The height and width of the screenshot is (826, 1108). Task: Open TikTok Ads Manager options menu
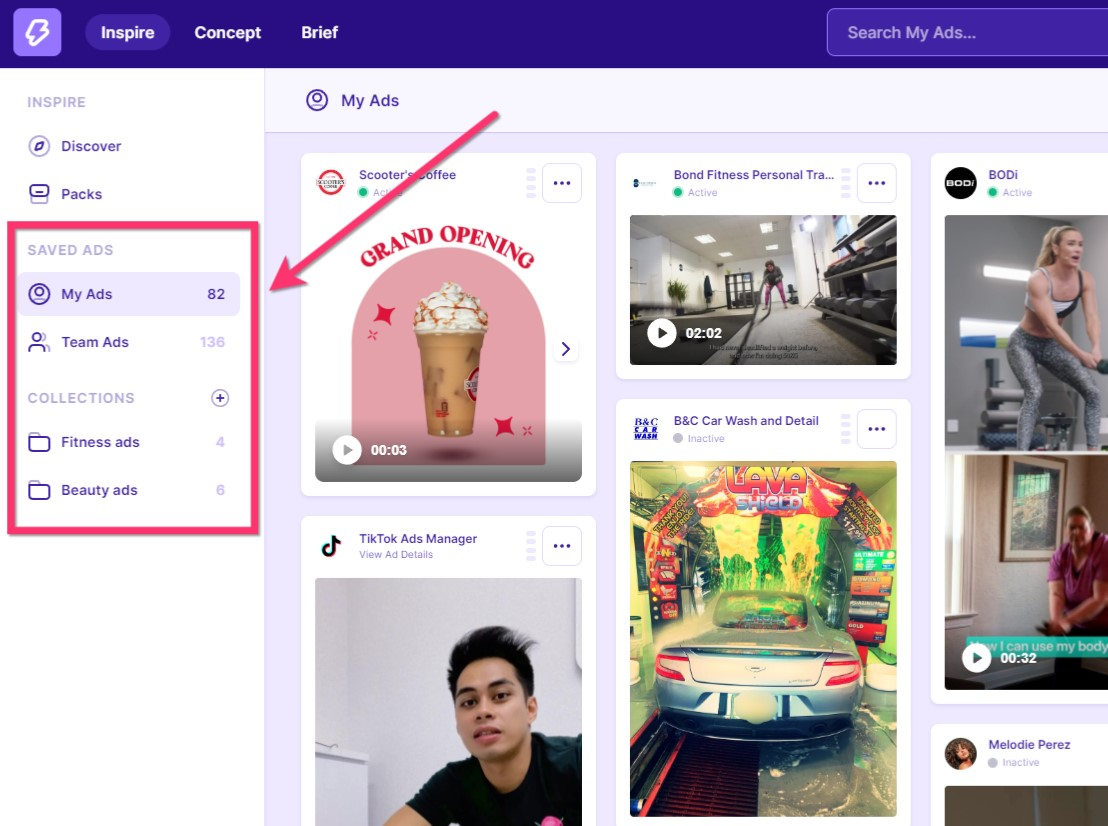562,545
